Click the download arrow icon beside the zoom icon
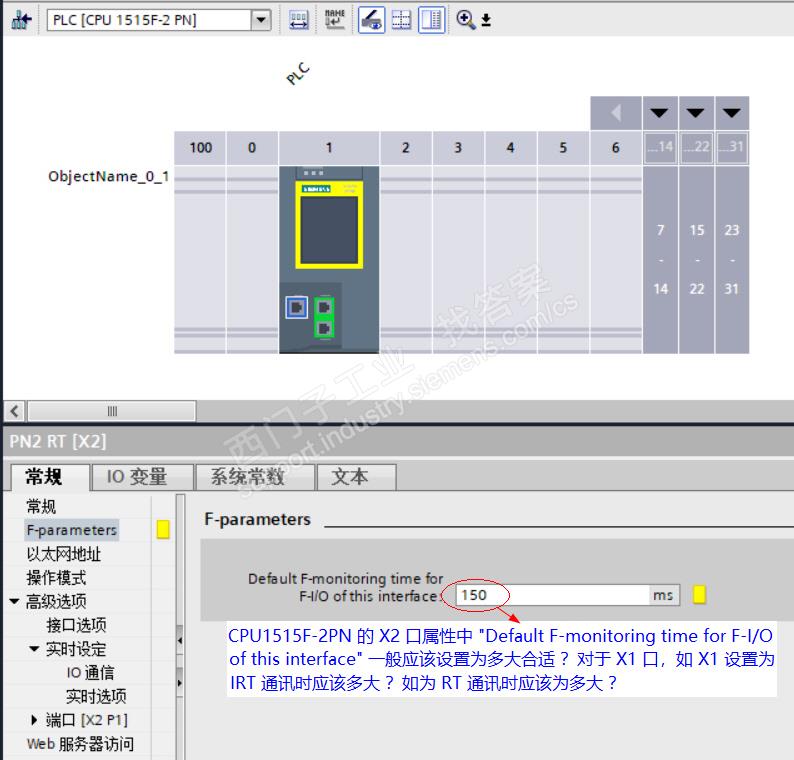Screen dimensions: 794x760 pos(486,20)
